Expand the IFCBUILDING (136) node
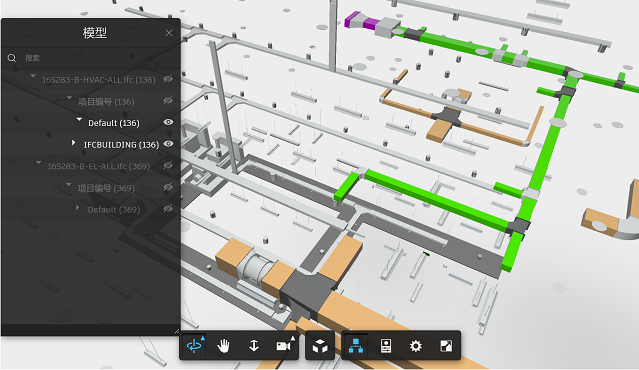The width and height of the screenshot is (639, 370). point(73,143)
